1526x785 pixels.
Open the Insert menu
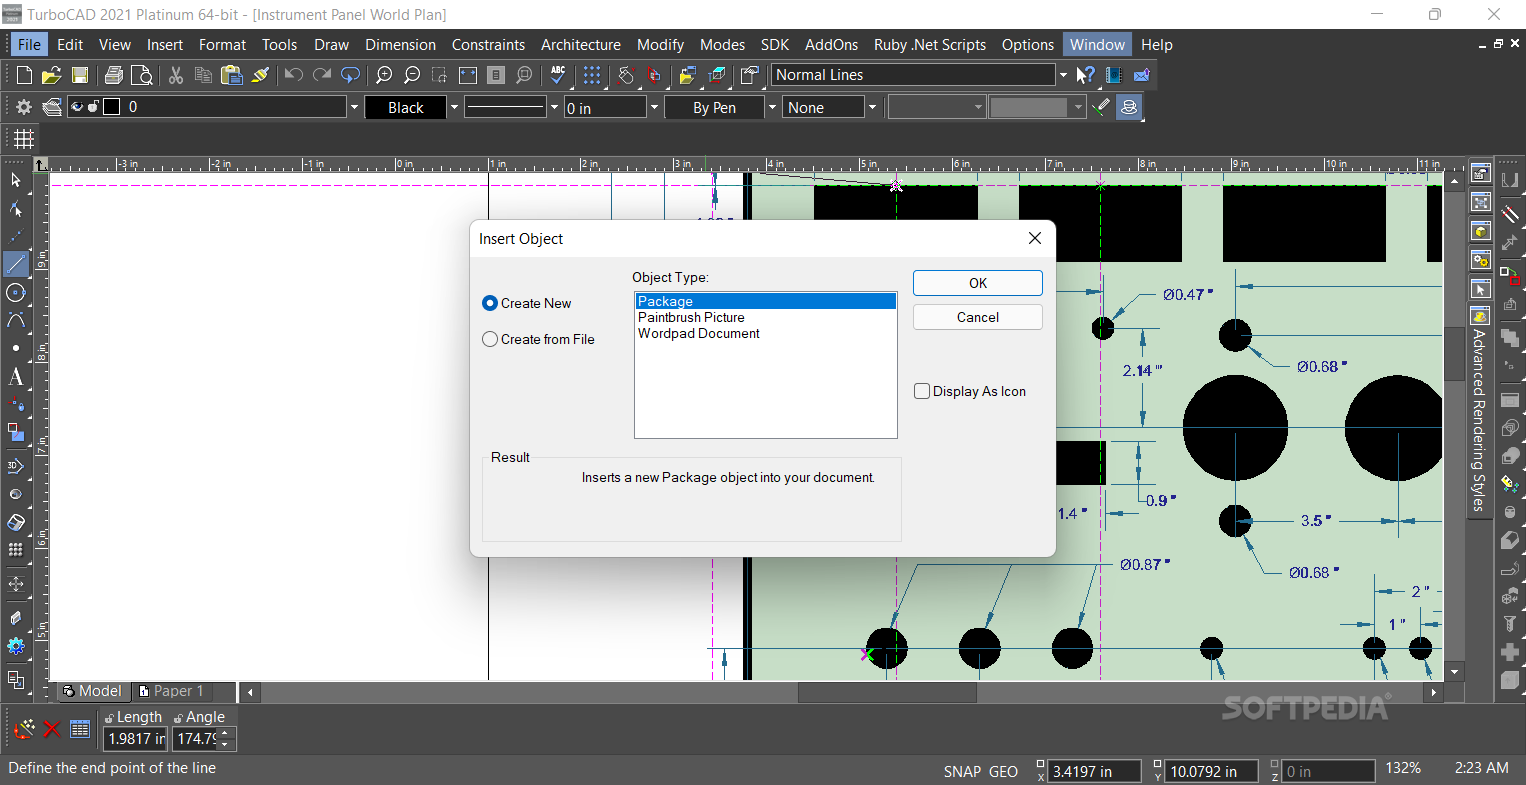[165, 44]
